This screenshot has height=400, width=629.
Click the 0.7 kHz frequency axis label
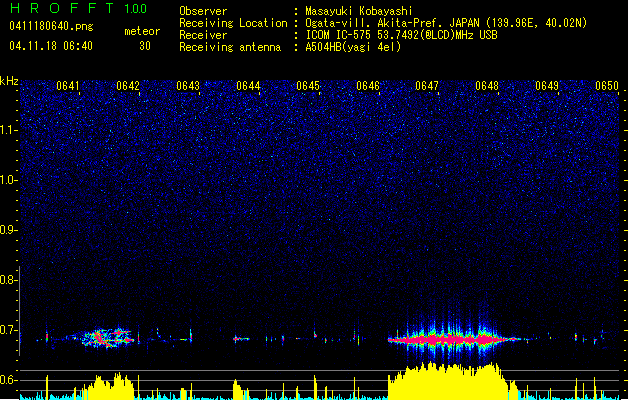click(9, 330)
